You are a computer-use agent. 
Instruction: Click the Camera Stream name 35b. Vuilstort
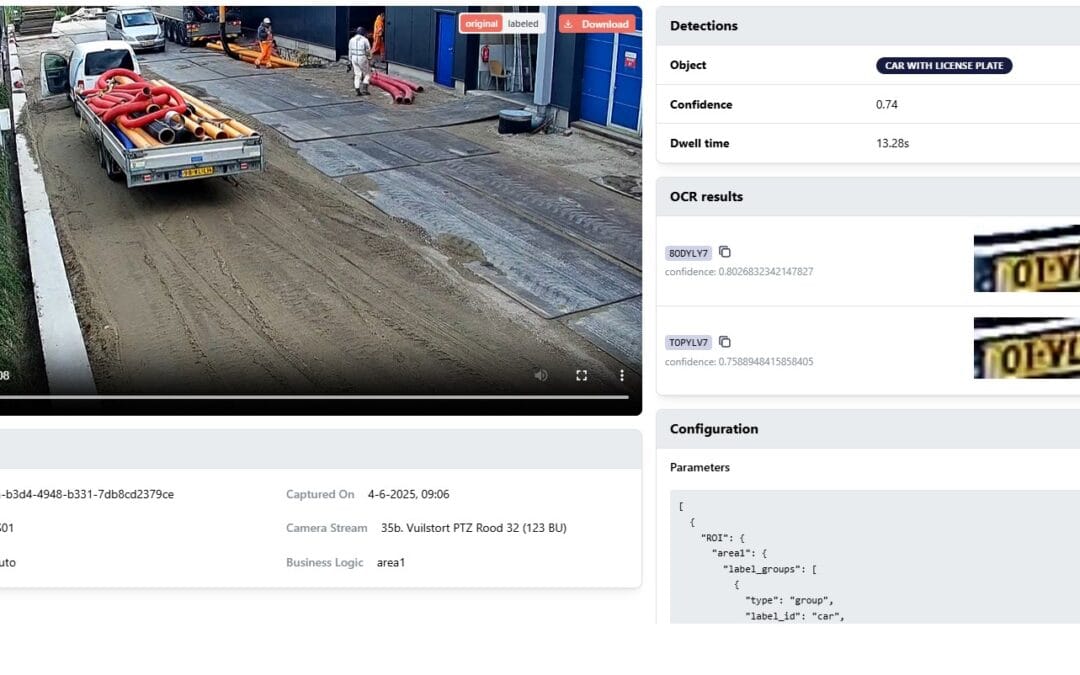click(x=473, y=528)
